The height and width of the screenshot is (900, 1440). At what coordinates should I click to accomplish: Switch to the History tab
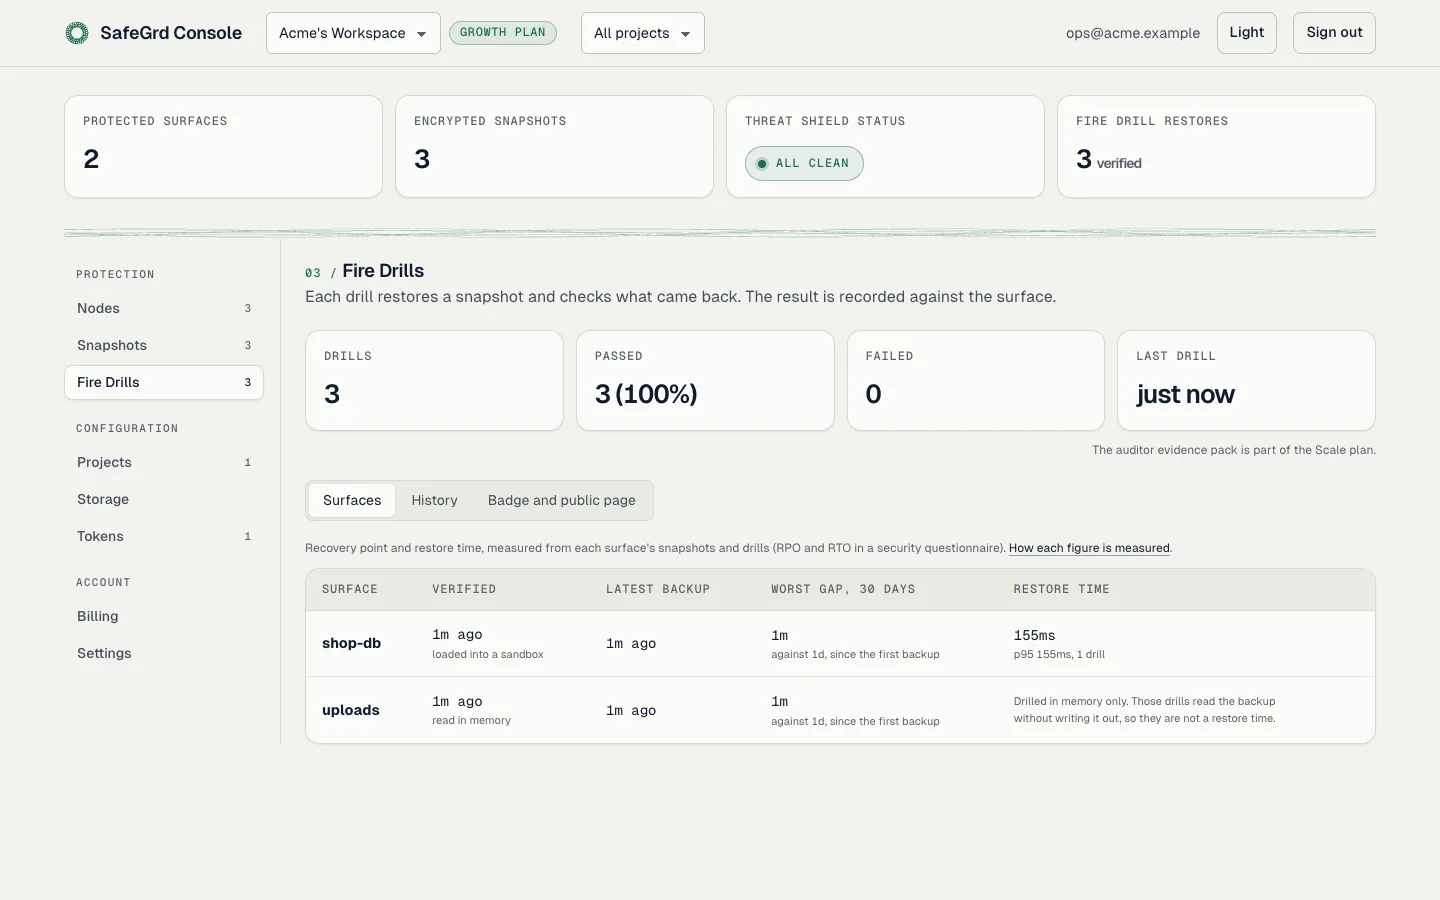[434, 500]
